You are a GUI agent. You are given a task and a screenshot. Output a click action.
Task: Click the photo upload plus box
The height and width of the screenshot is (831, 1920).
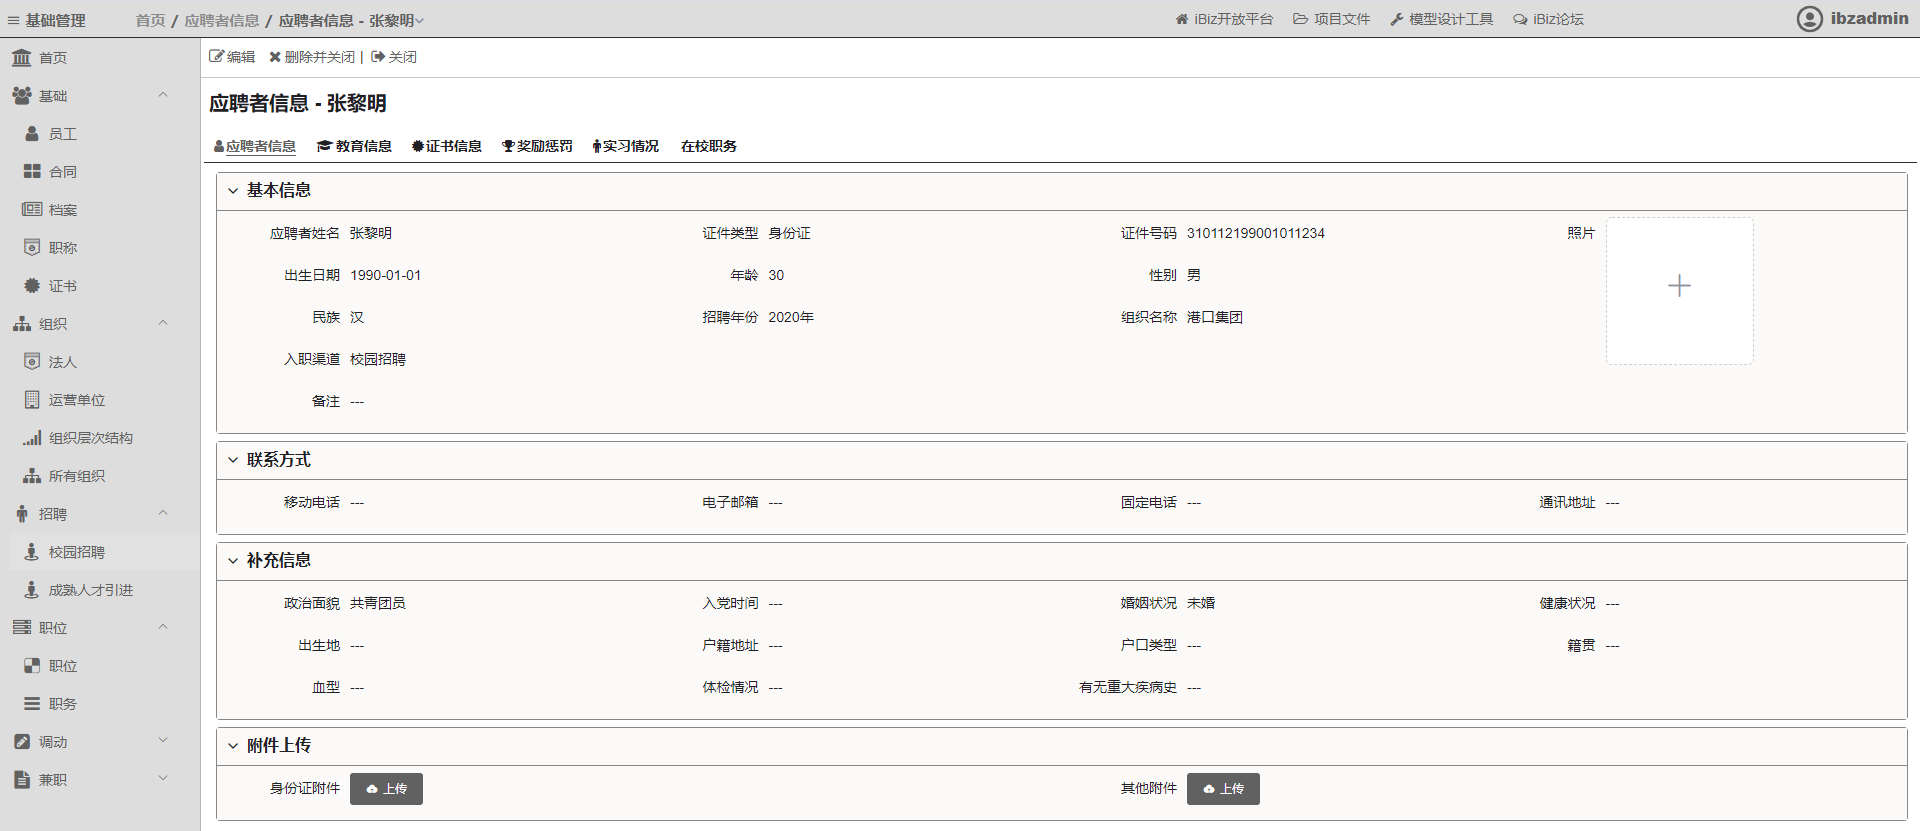1680,291
